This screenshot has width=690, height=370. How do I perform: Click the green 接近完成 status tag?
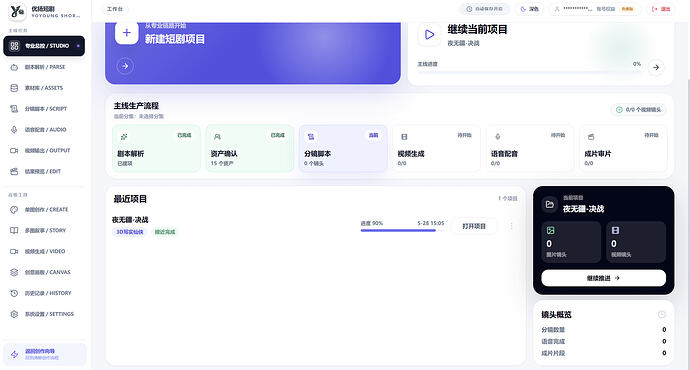pyautogui.click(x=165, y=232)
